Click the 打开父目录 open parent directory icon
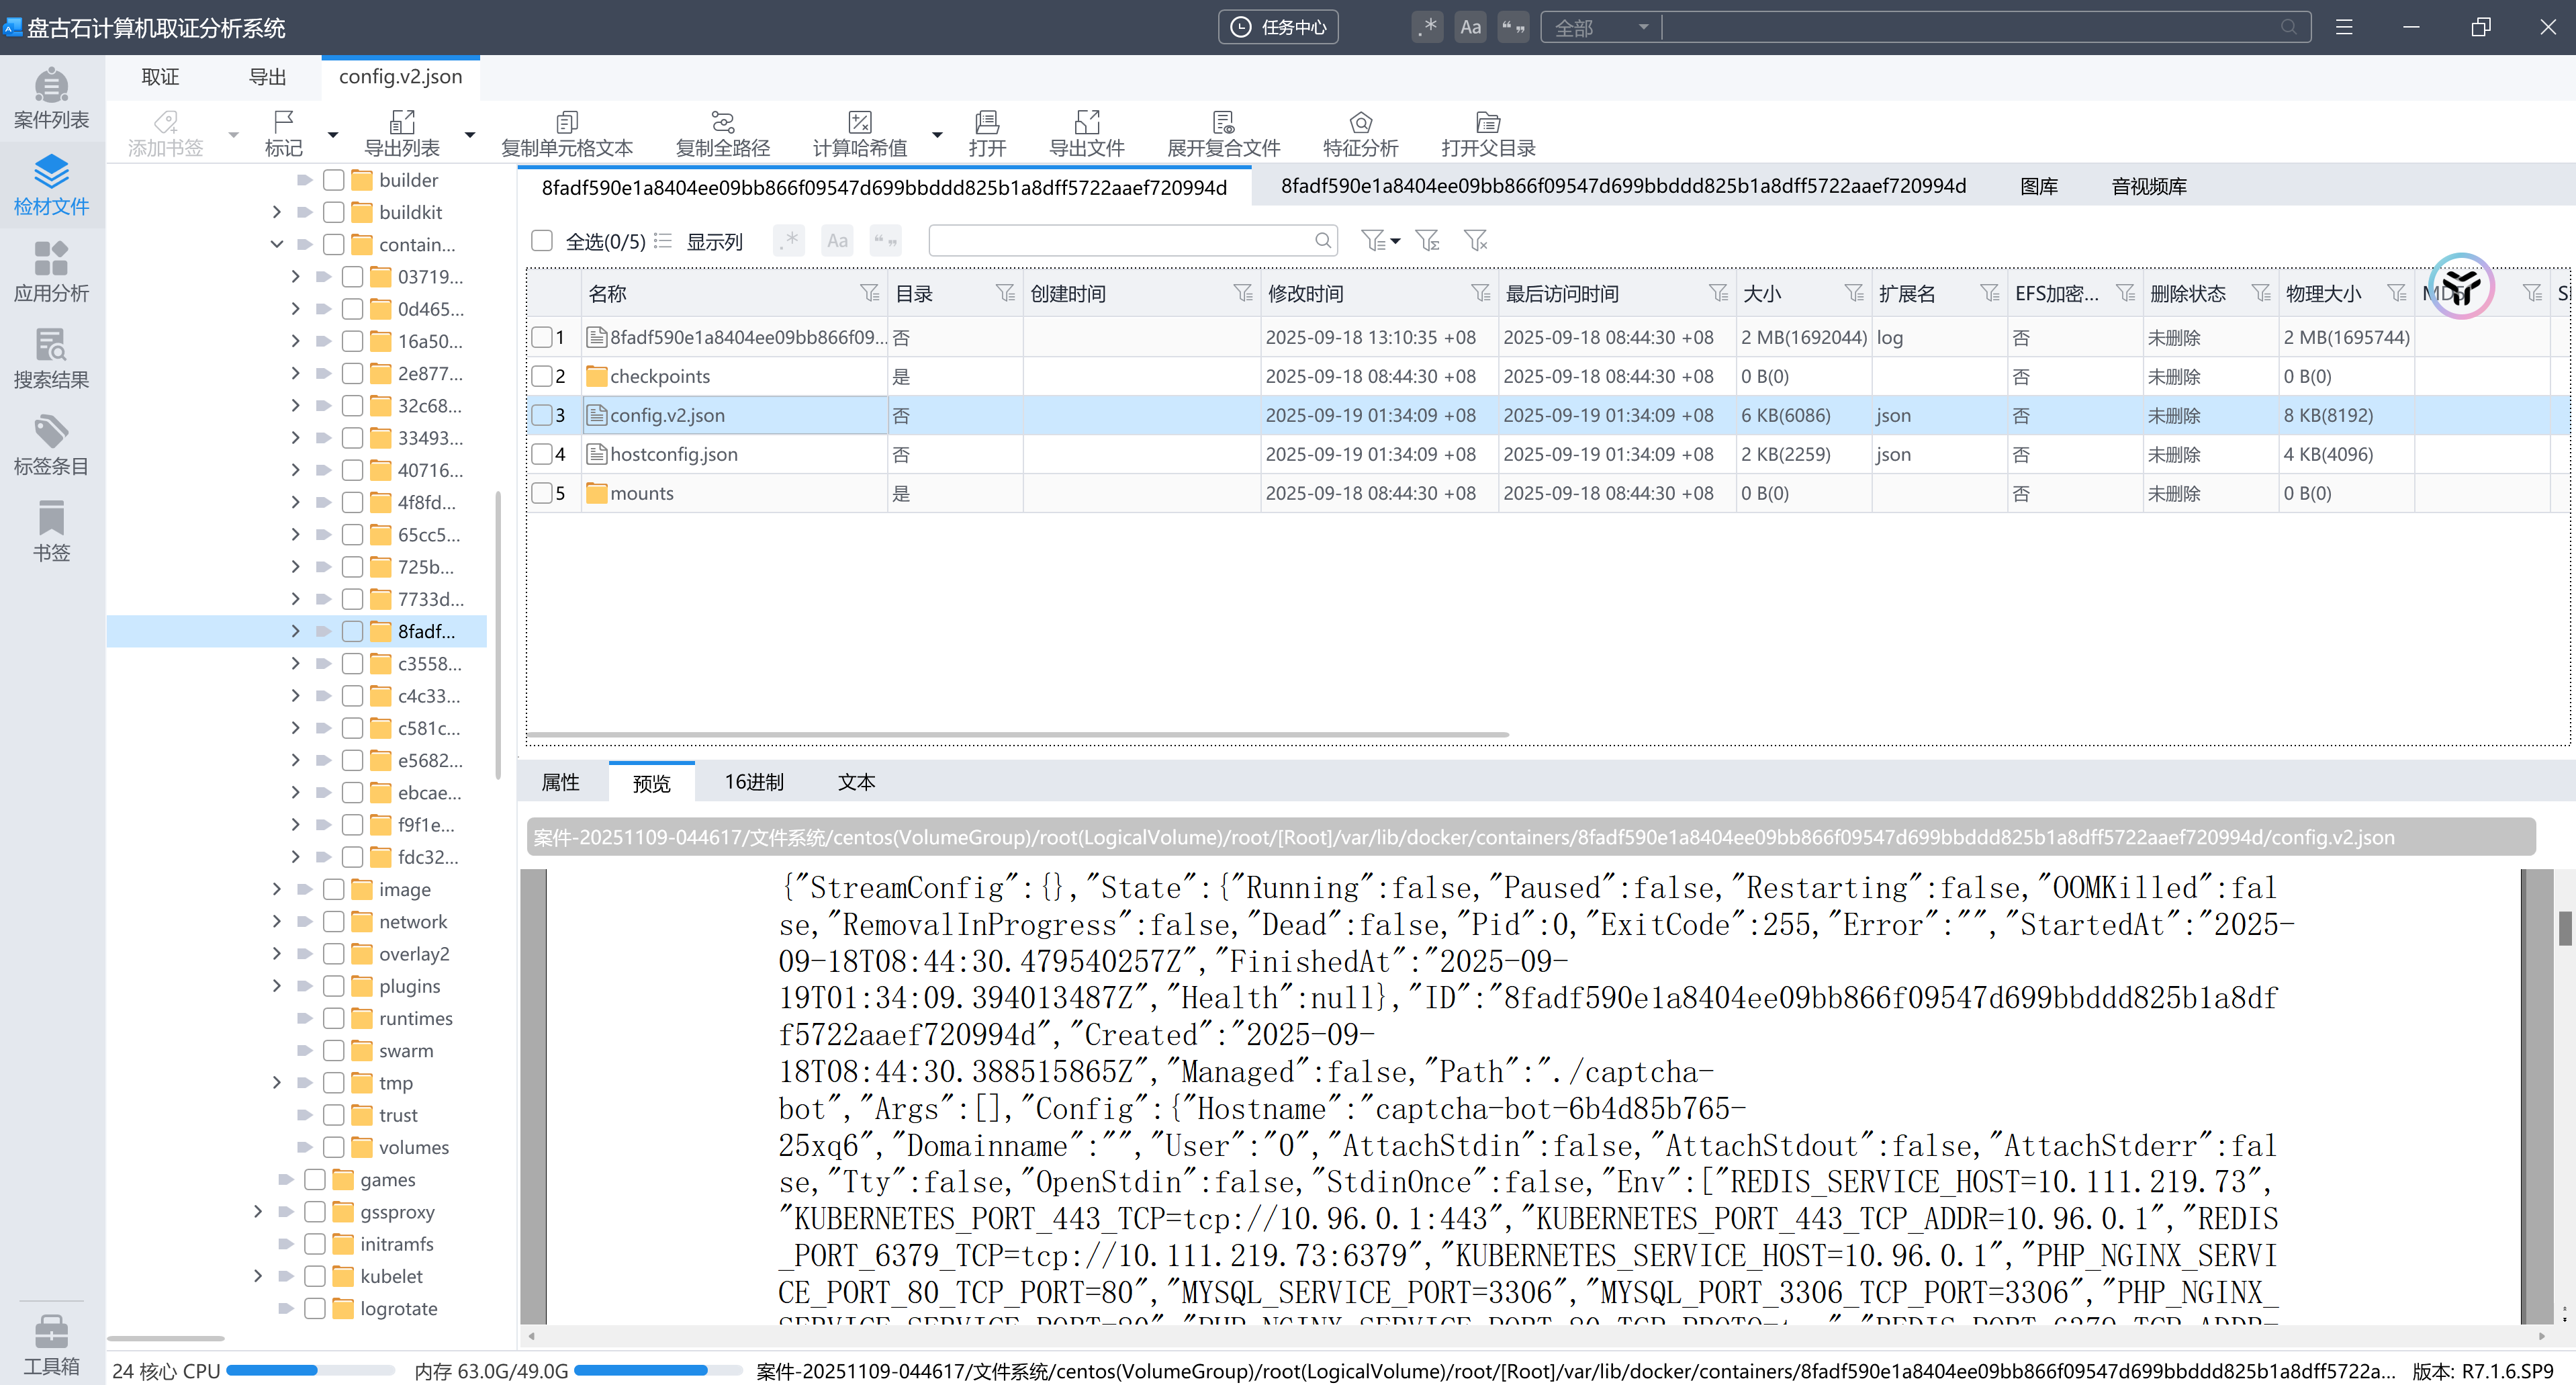The image size is (2576, 1385). 1487,123
